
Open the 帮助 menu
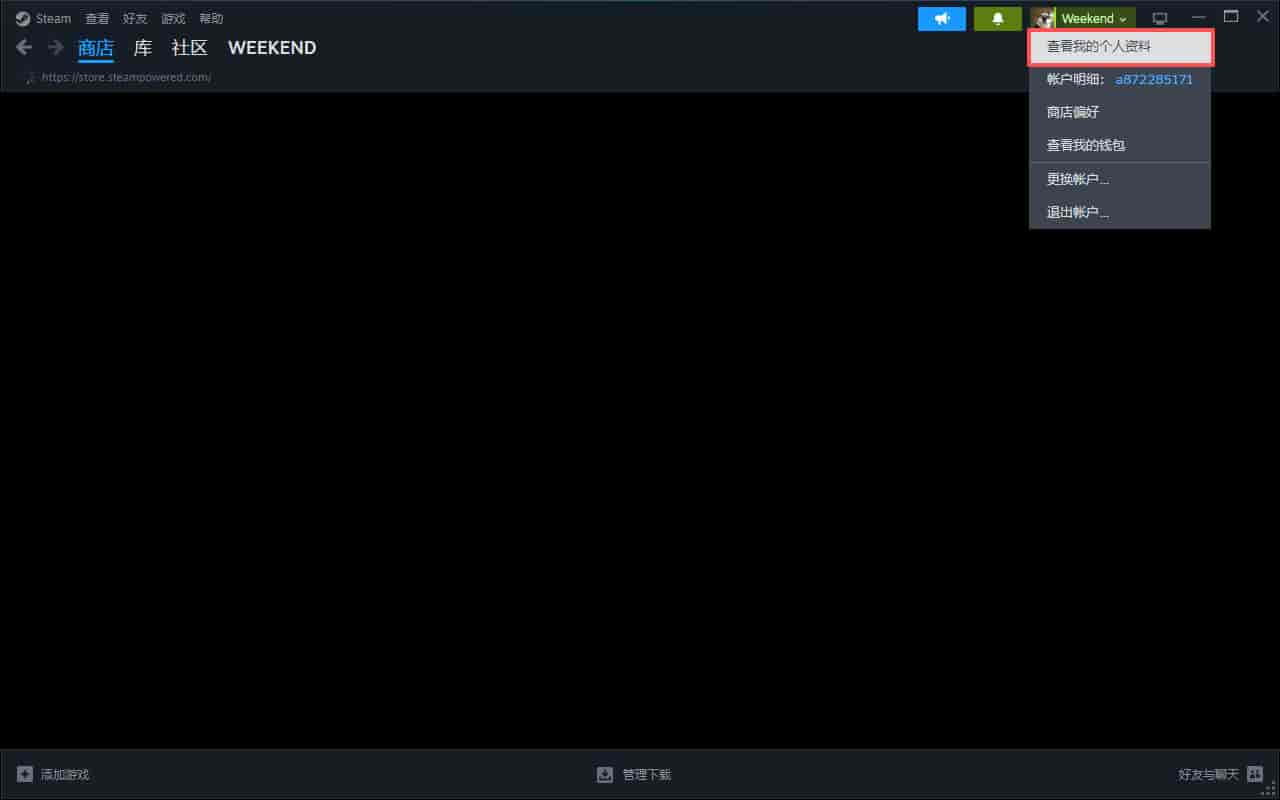click(211, 19)
